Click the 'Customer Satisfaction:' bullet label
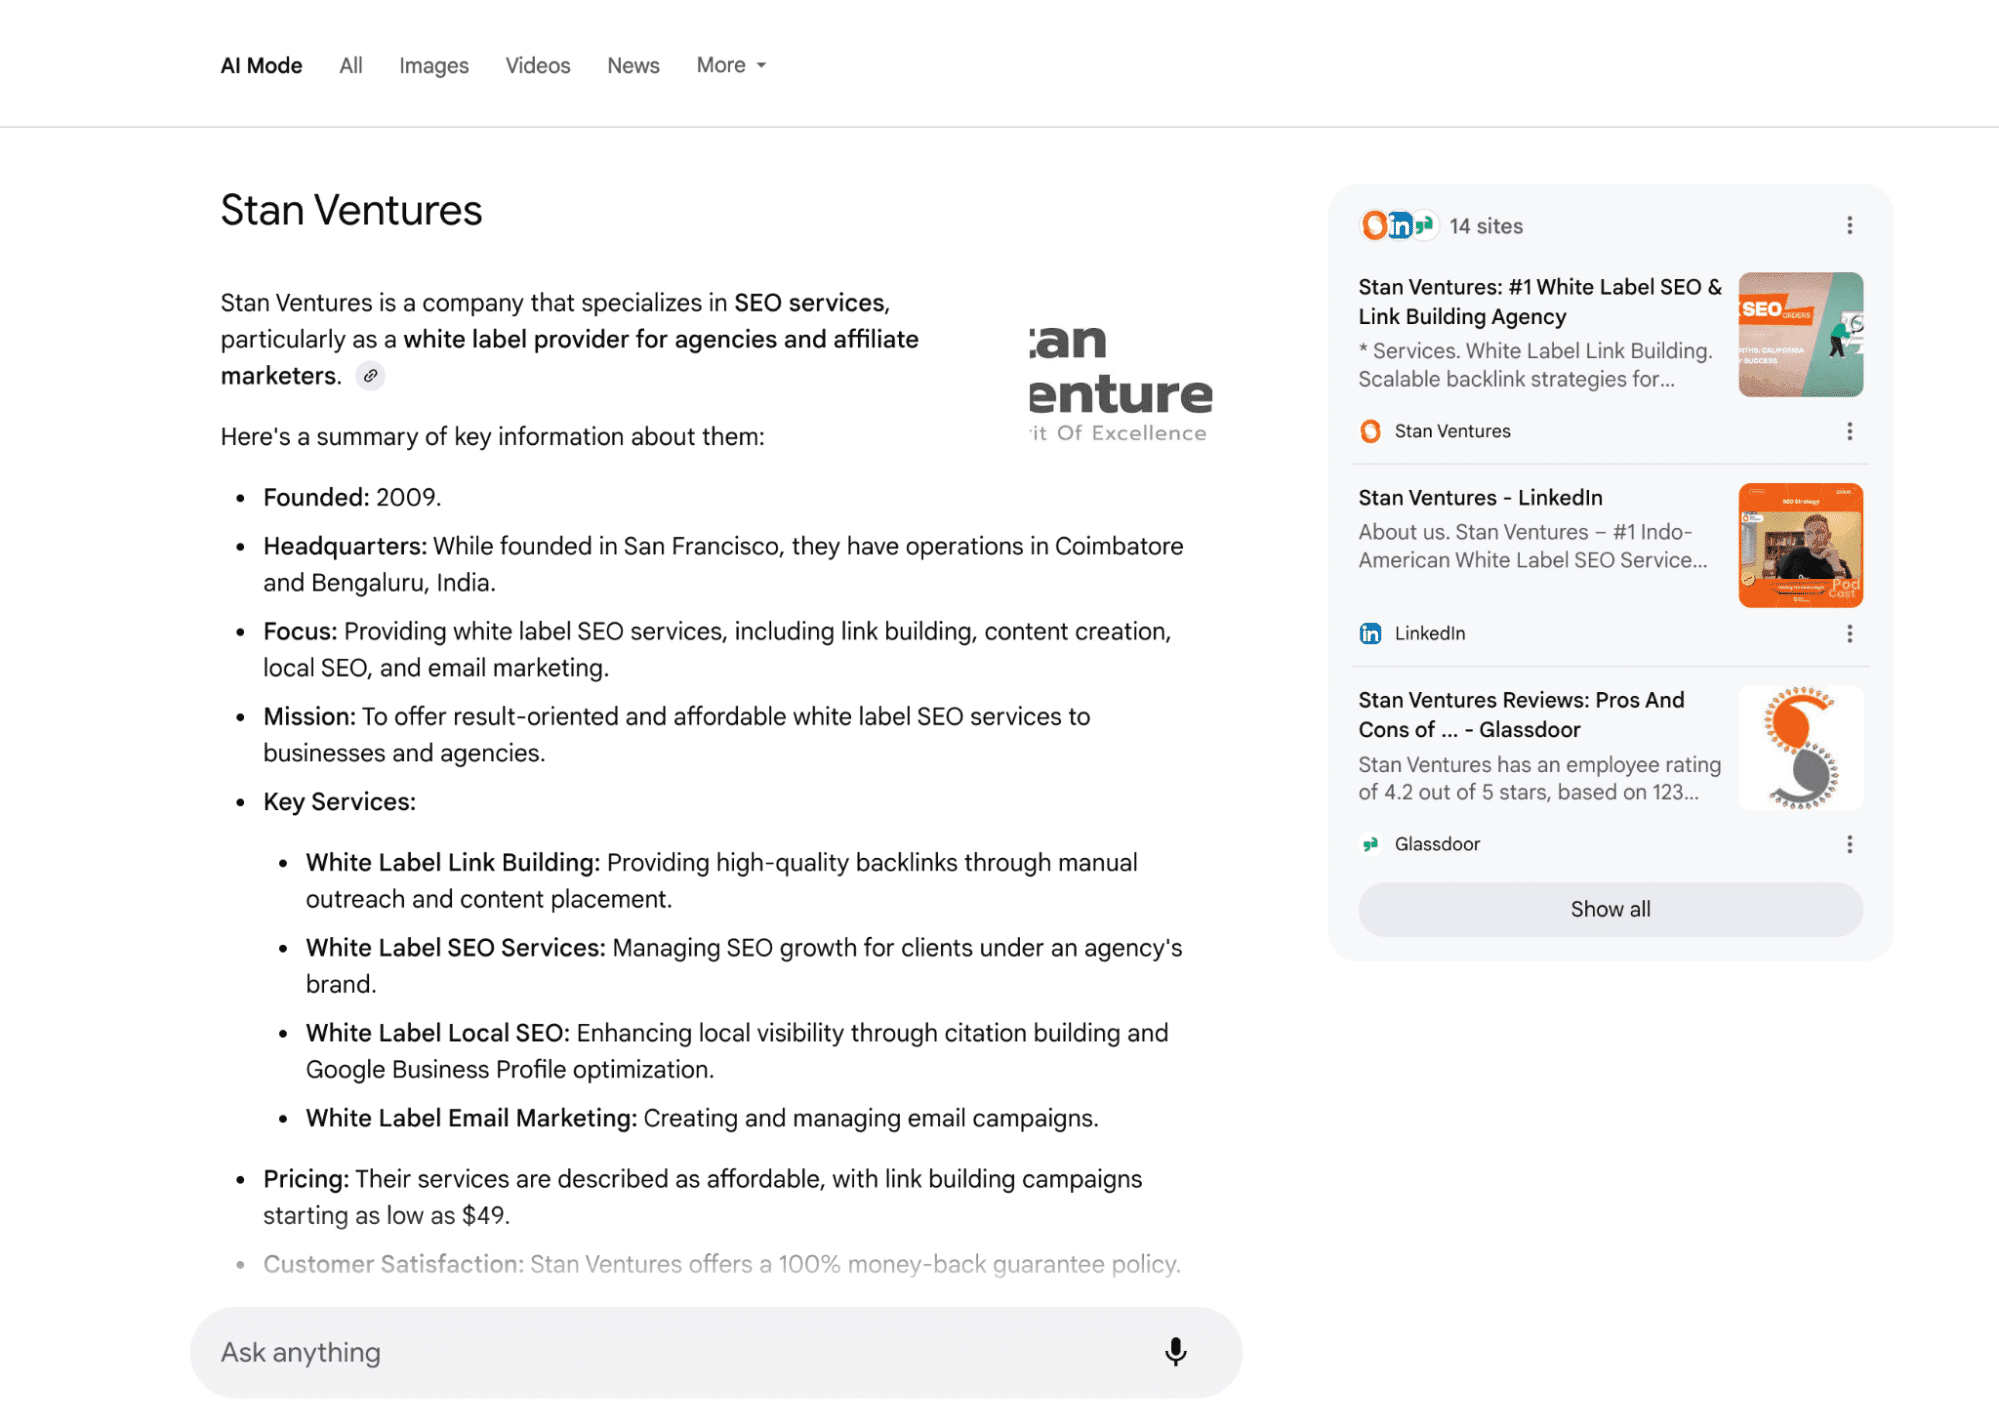This screenshot has height=1423, width=1999. [393, 1263]
